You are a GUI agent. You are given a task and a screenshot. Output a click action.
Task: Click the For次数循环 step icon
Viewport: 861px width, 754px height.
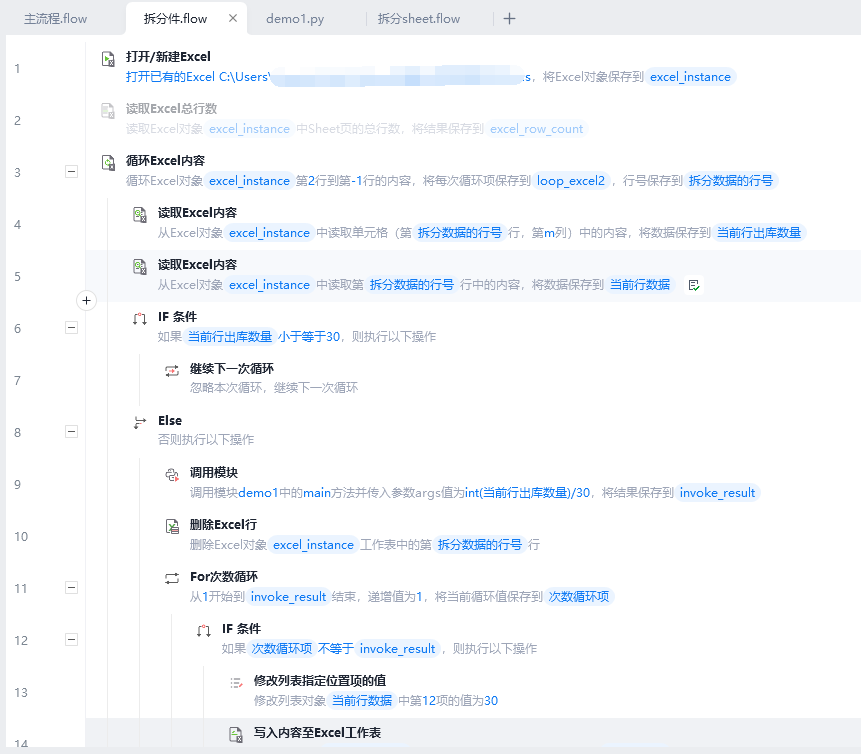pyautogui.click(x=172, y=578)
